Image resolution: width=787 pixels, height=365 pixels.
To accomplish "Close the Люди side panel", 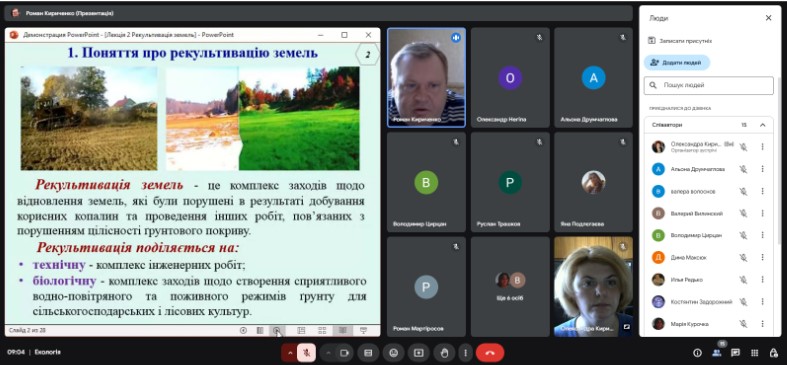I will point(768,18).
